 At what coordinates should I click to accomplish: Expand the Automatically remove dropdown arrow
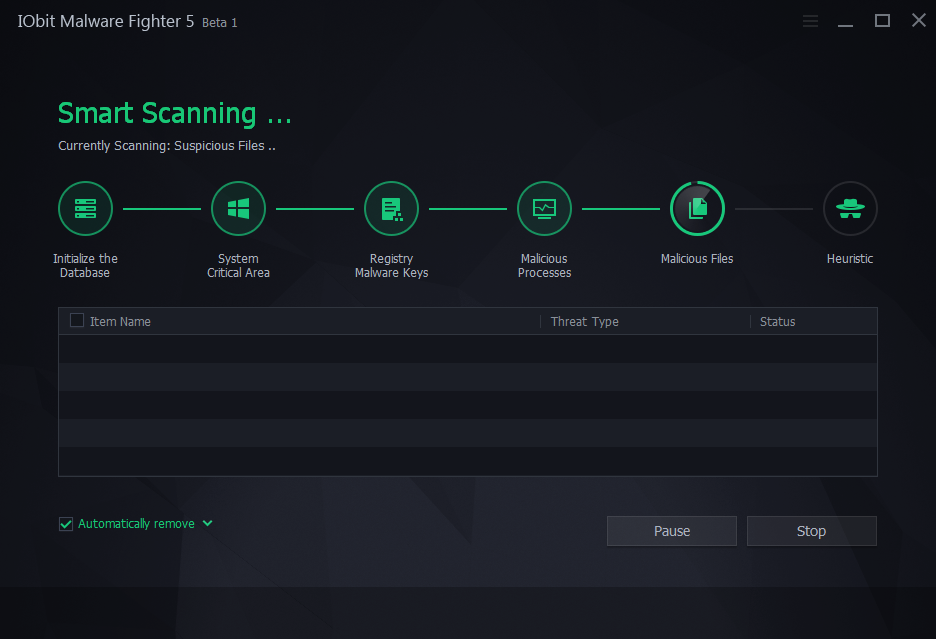[x=207, y=523]
